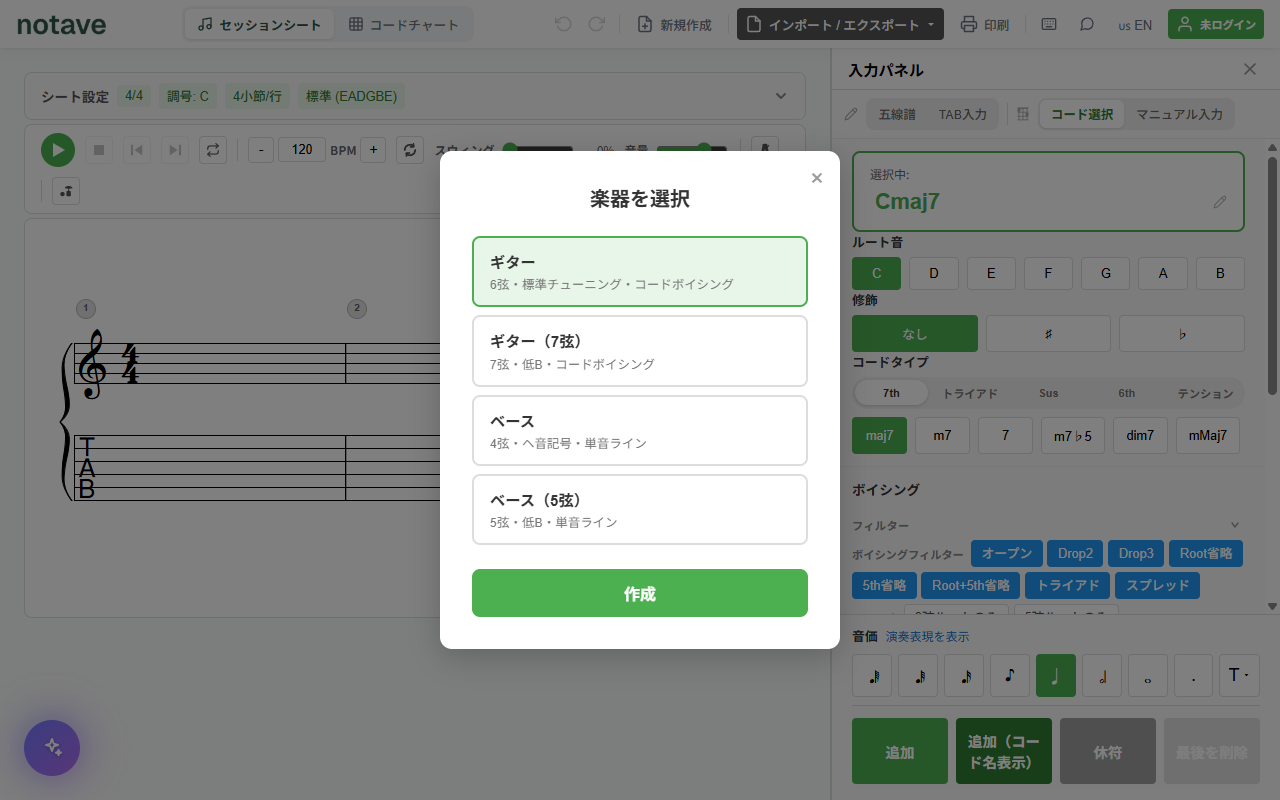Image resolution: width=1280 pixels, height=800 pixels.
Task: Select the quarter note value highlighted green
Action: point(1056,675)
